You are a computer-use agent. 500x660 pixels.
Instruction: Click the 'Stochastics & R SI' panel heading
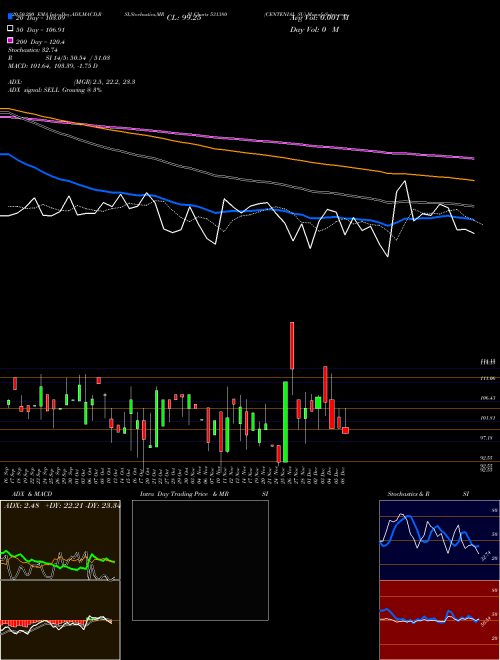point(428,494)
